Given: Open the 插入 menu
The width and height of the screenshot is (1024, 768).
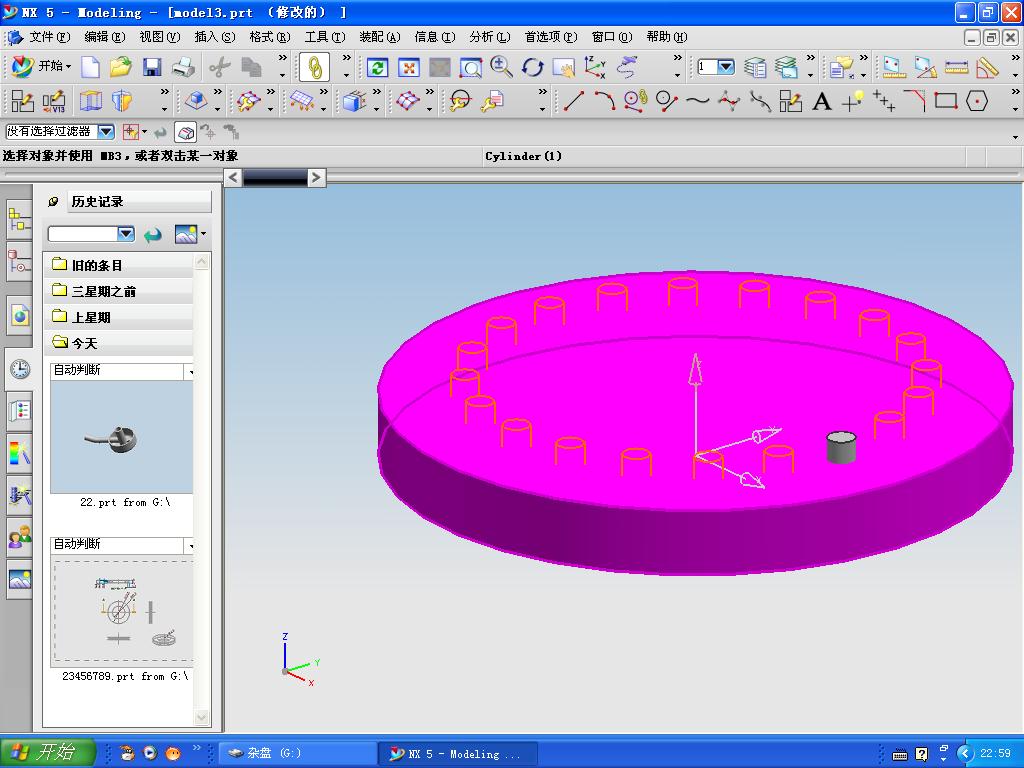Looking at the screenshot, I should 215,37.
